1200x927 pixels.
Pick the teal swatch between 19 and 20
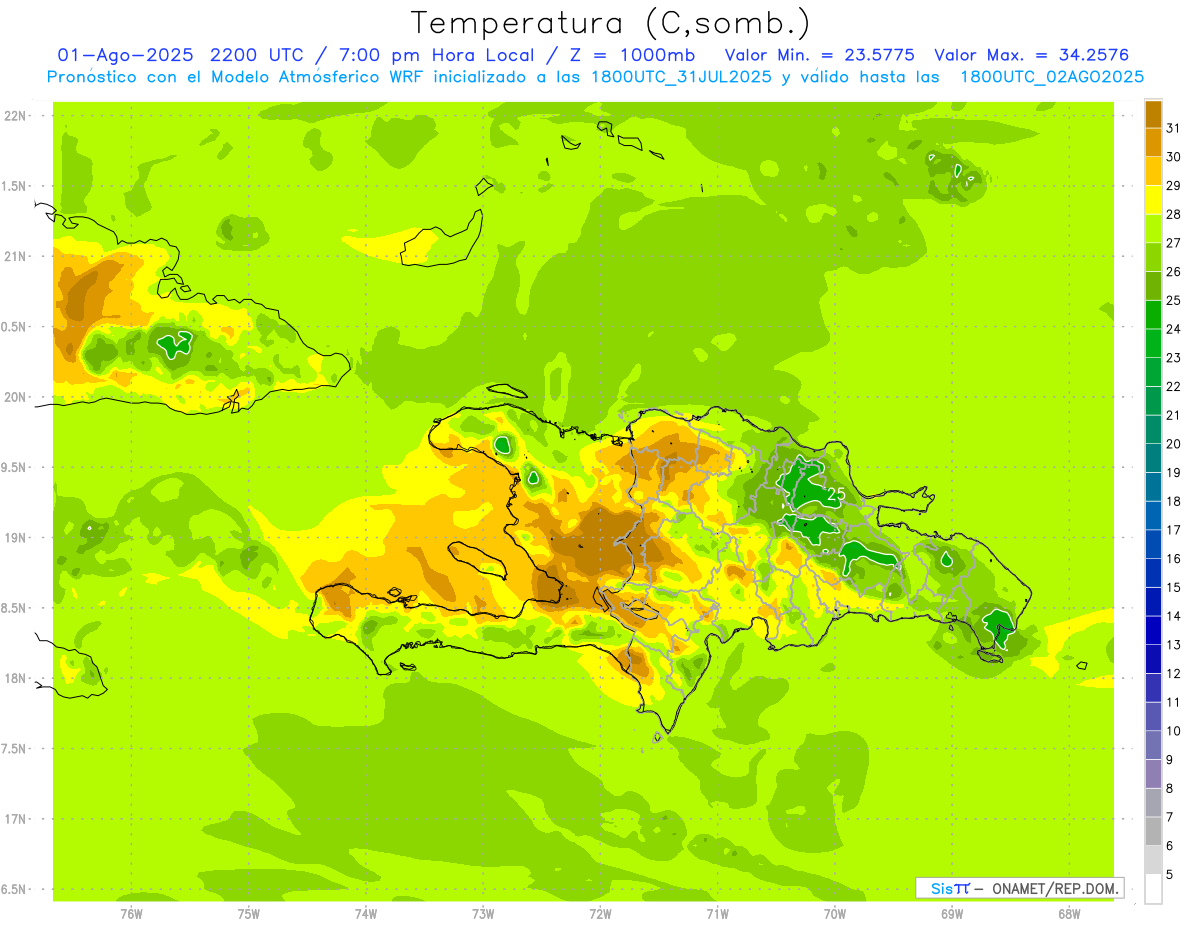1153,458
